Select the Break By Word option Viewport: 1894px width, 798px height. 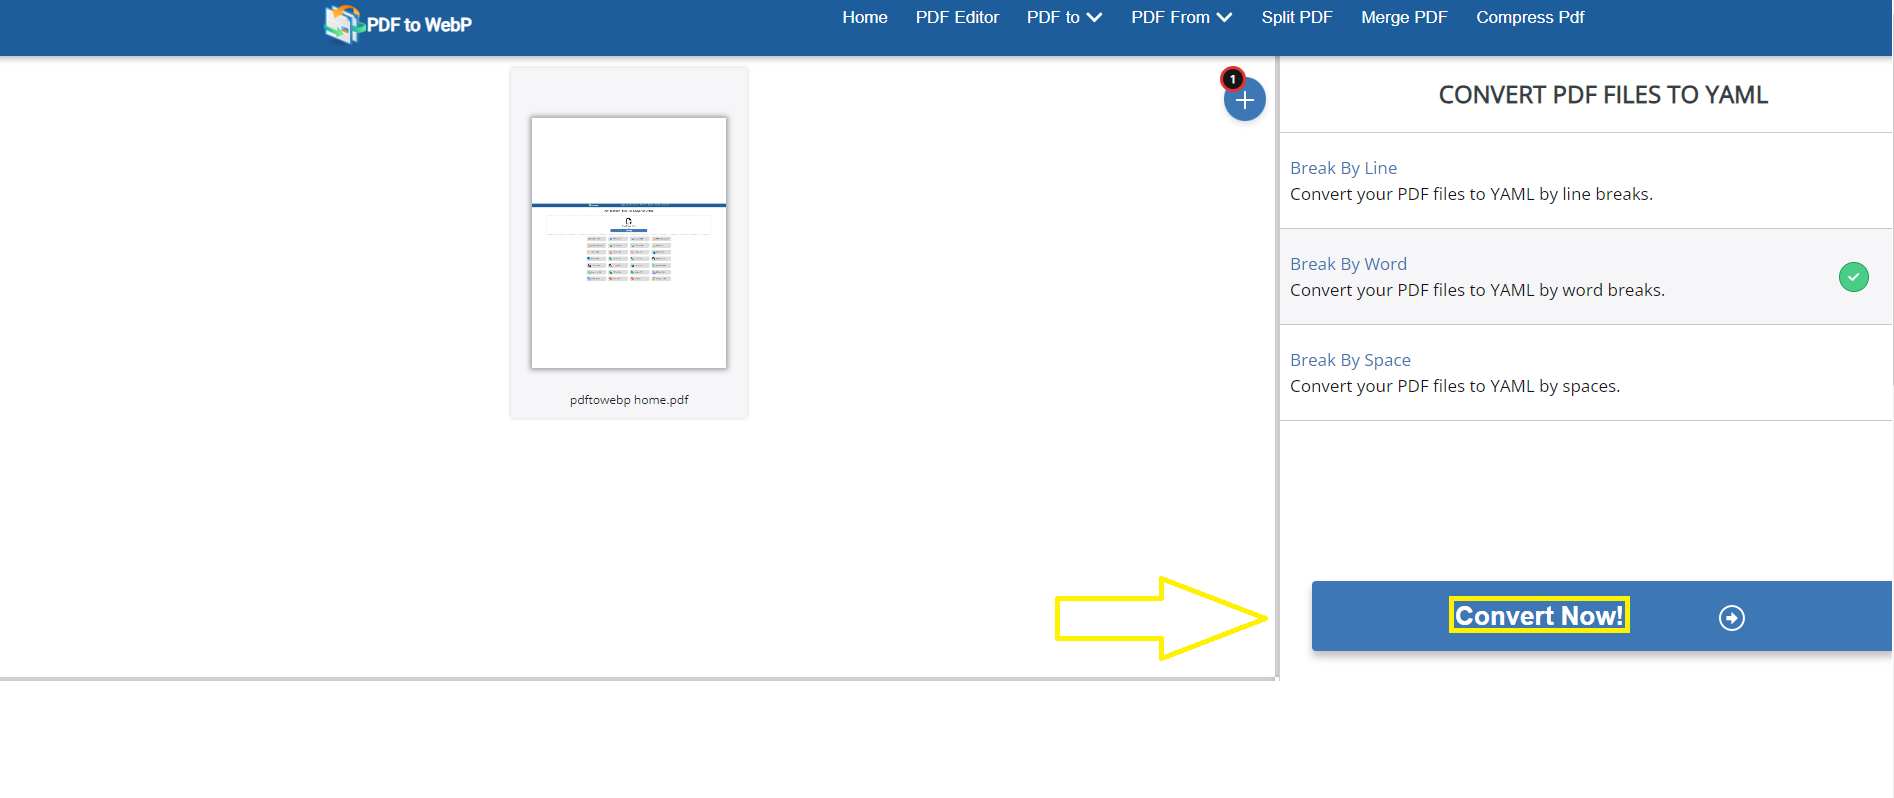1586,277
